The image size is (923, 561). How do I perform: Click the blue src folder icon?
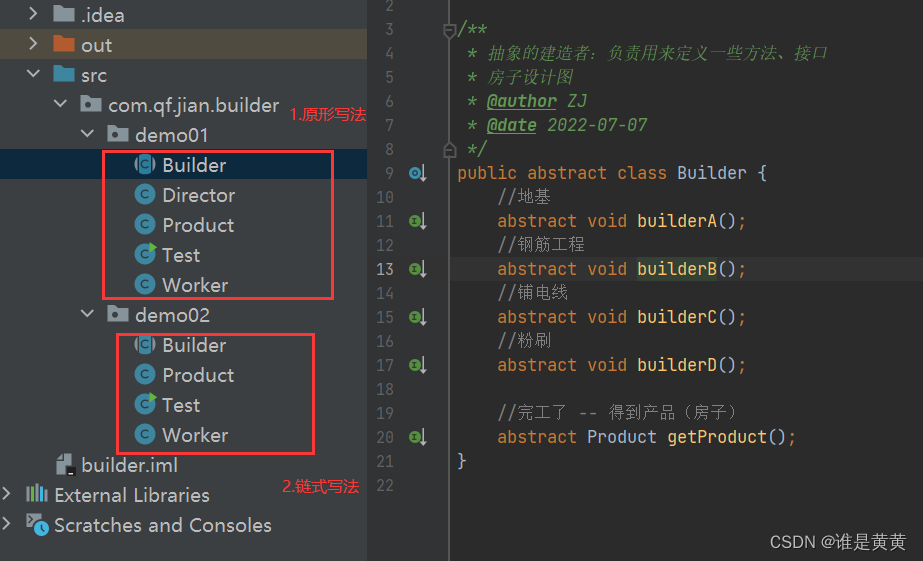point(64,74)
